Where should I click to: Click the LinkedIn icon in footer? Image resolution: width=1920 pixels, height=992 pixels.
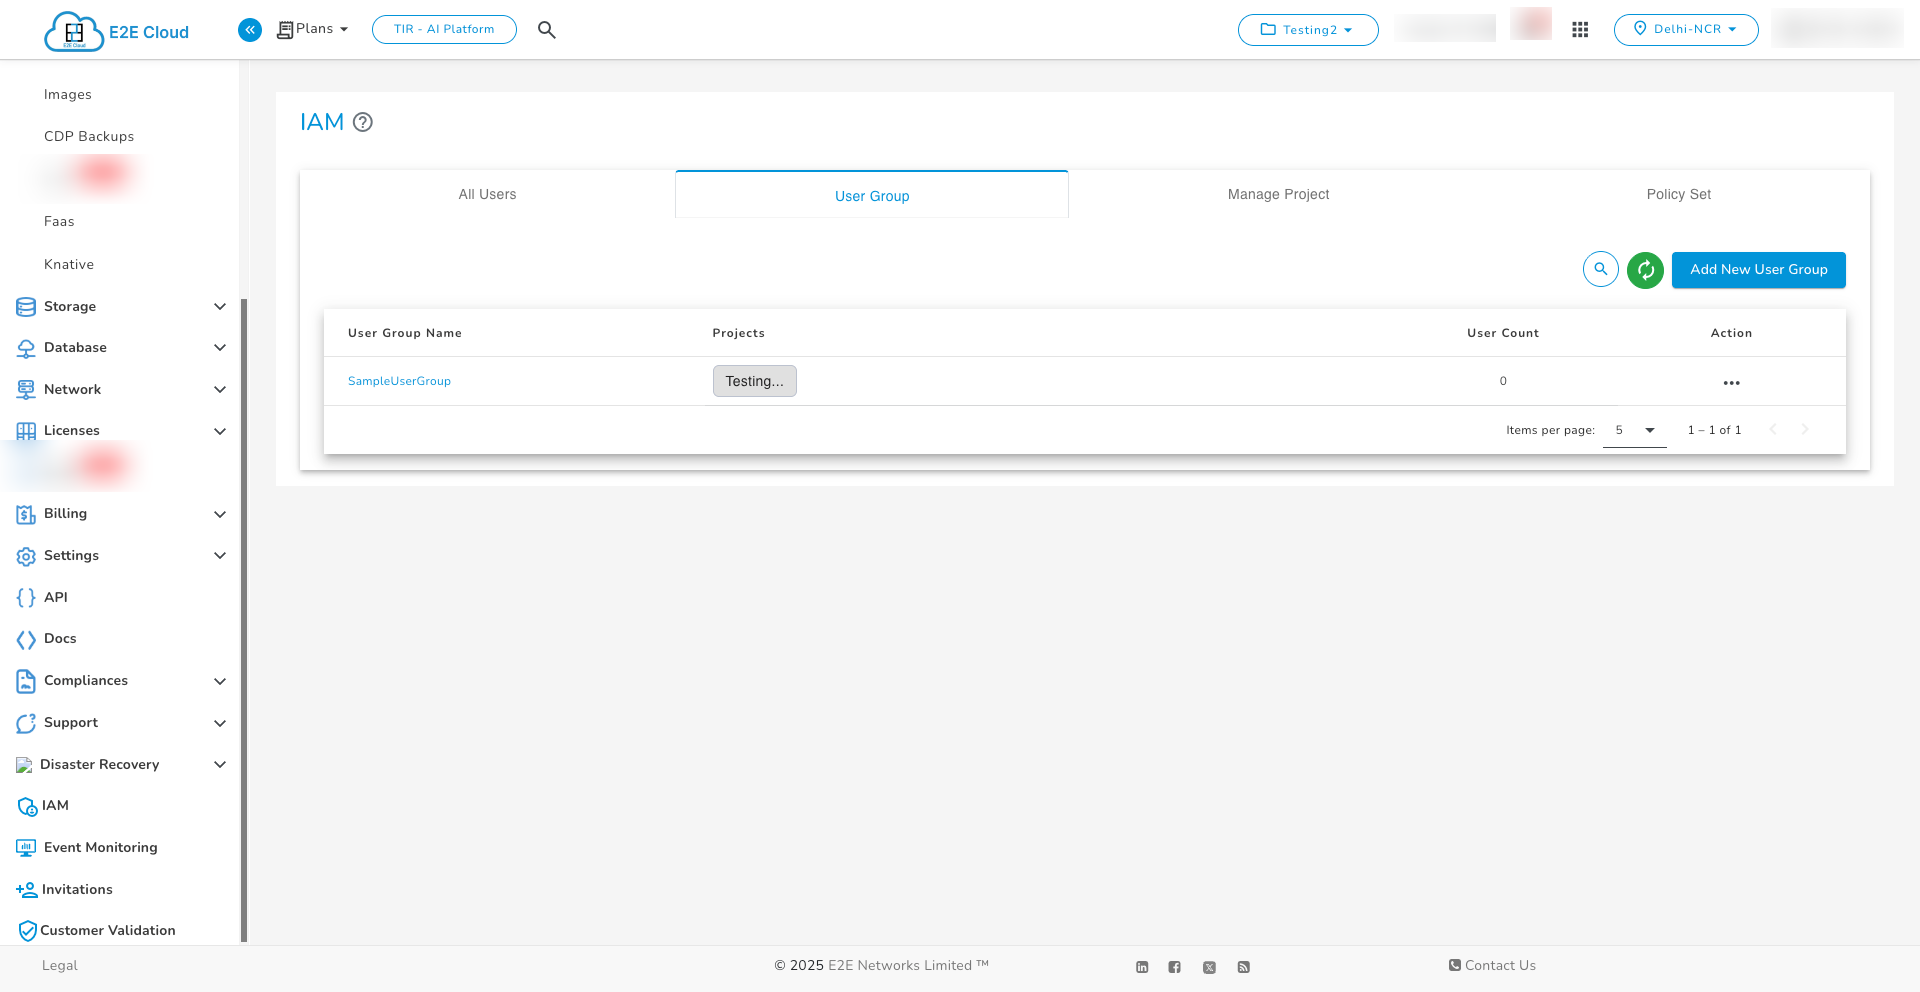point(1142,967)
